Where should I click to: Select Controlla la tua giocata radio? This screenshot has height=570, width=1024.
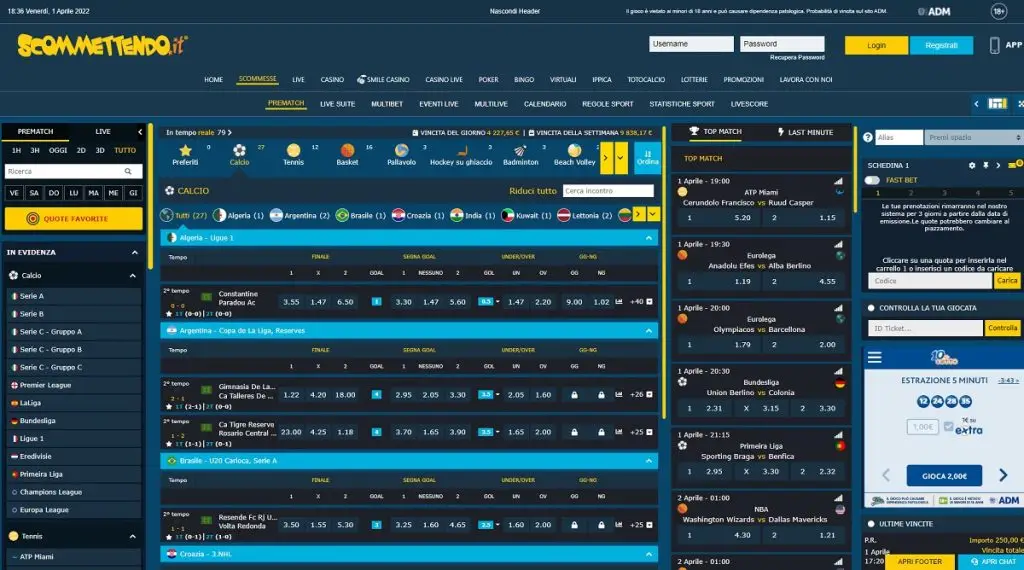point(871,308)
